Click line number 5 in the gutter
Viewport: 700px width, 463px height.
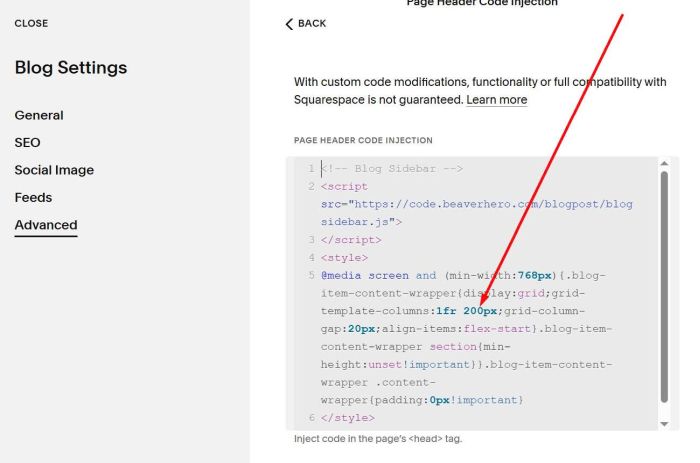[x=312, y=275]
